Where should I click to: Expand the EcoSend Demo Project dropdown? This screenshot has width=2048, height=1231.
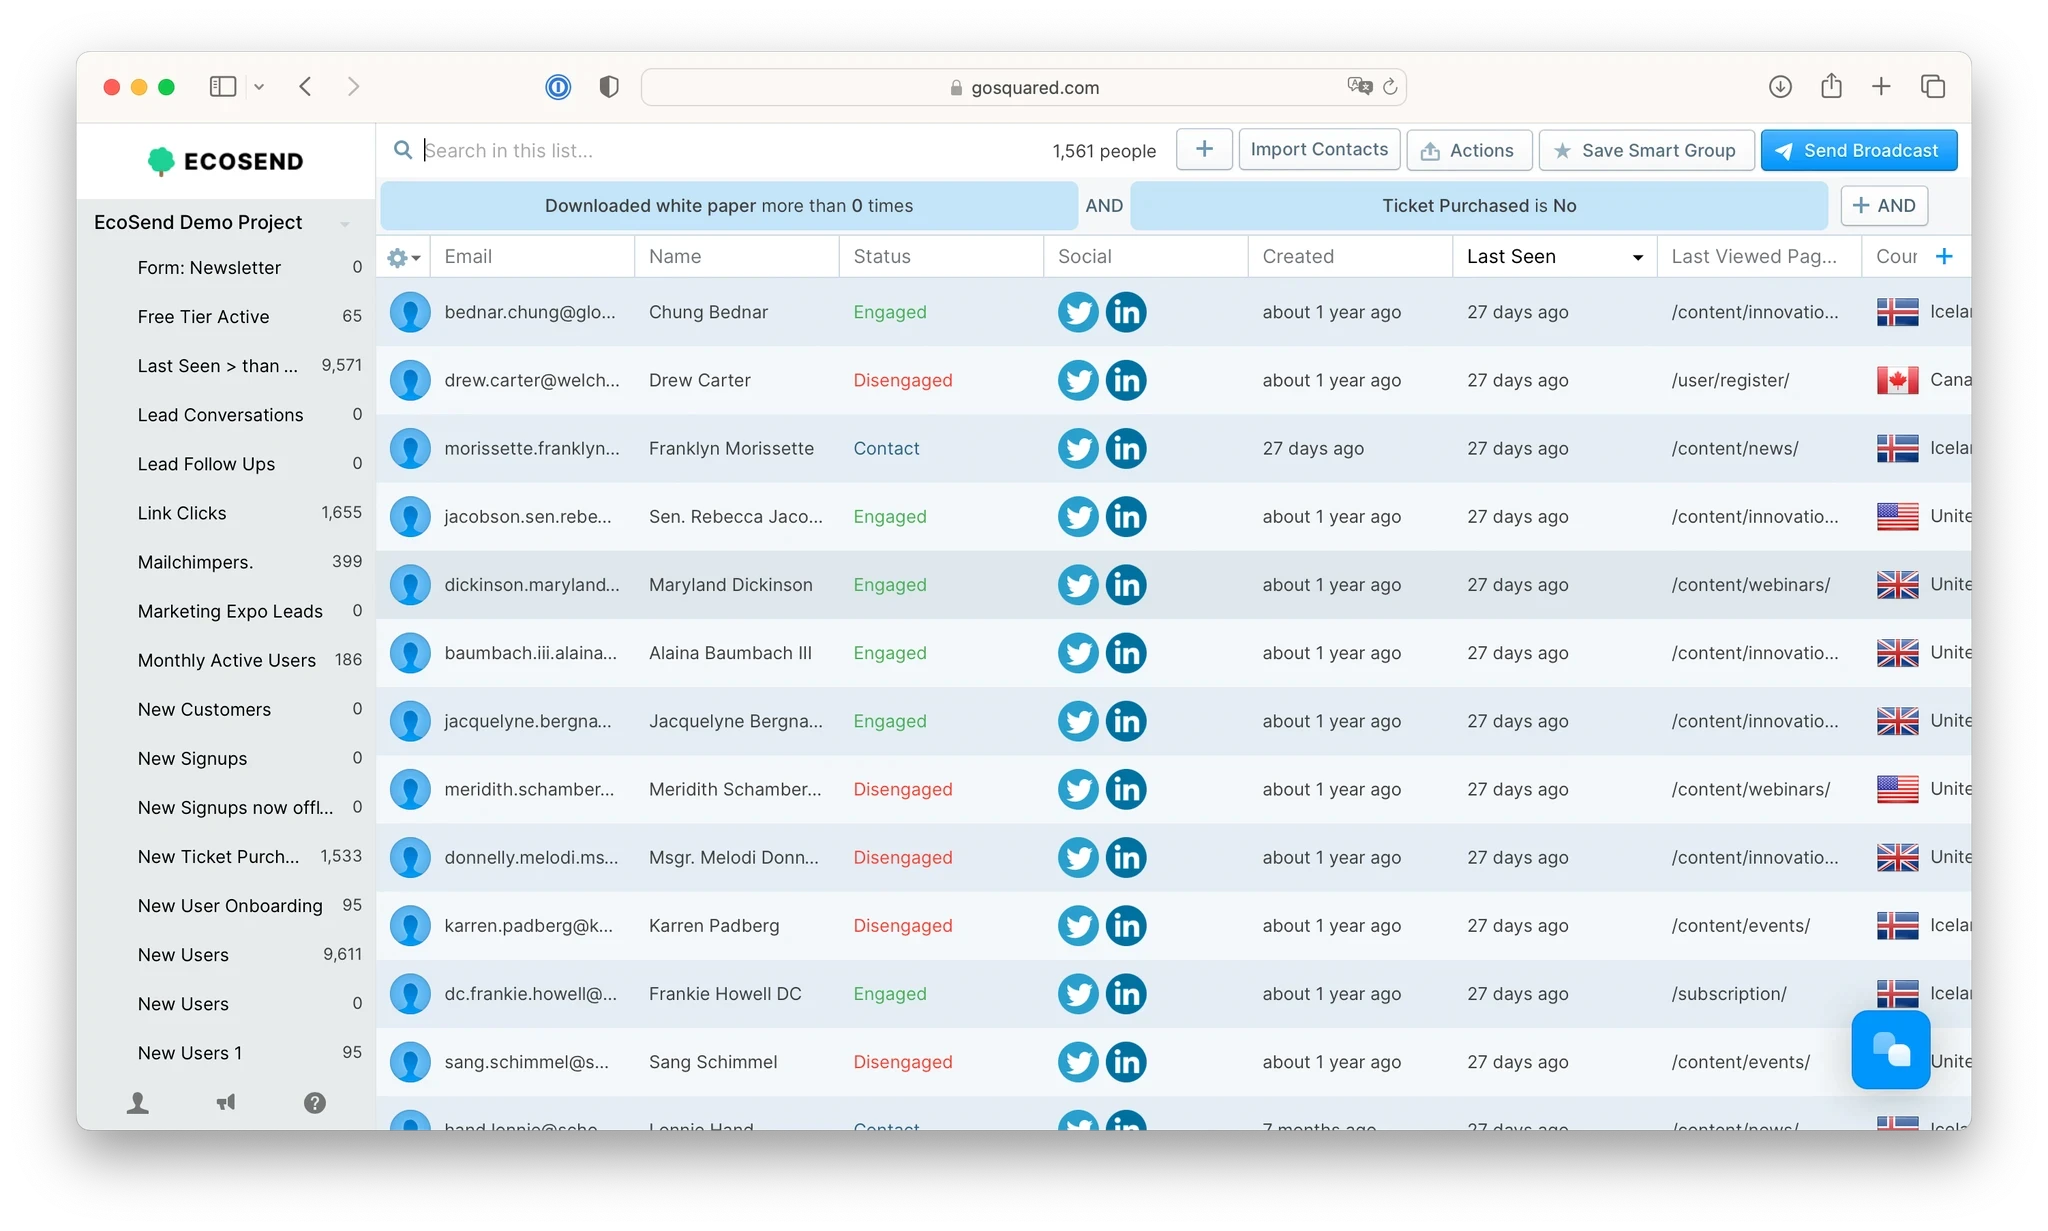(344, 223)
